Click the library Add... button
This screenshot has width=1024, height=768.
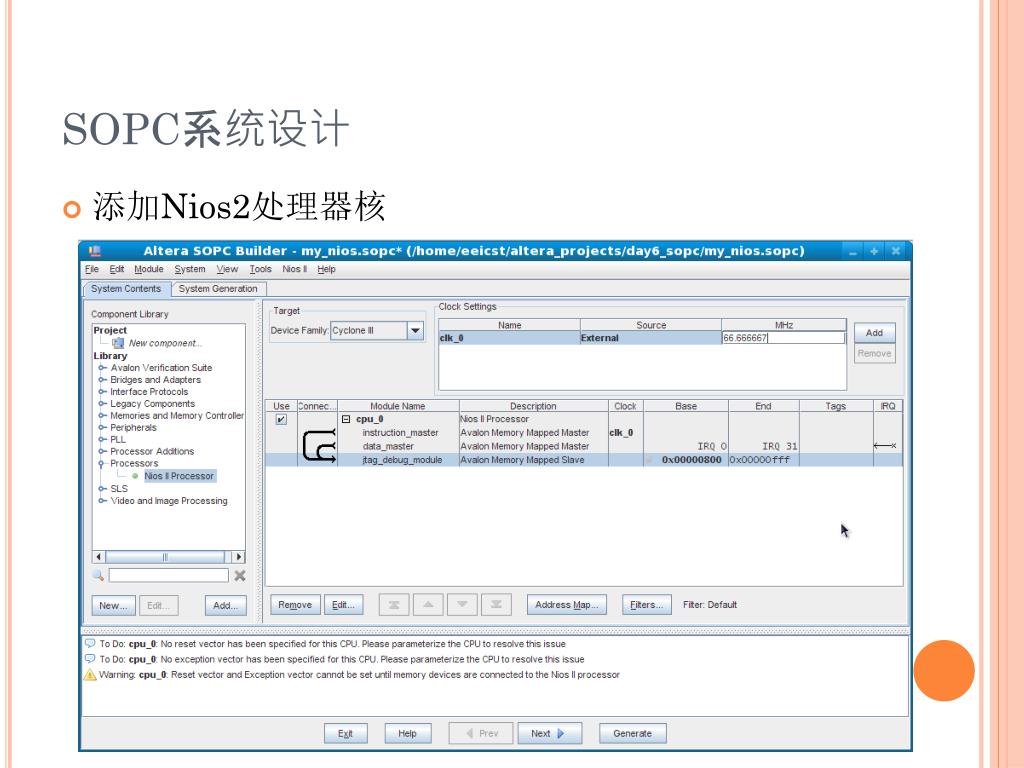[x=225, y=606]
